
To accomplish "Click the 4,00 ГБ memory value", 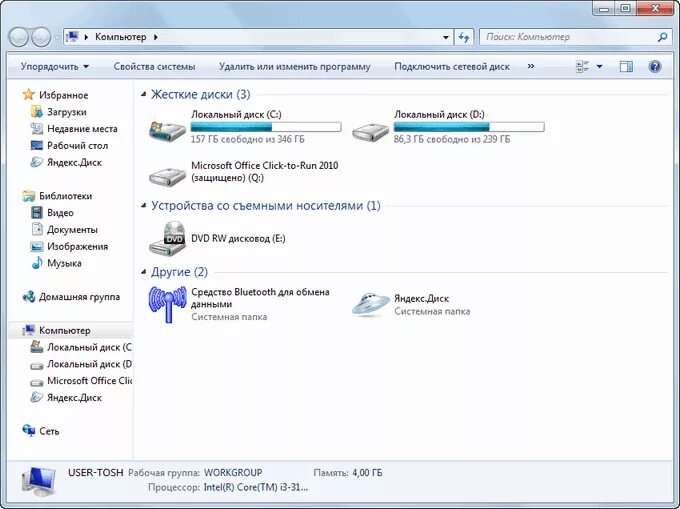I will click(367, 473).
